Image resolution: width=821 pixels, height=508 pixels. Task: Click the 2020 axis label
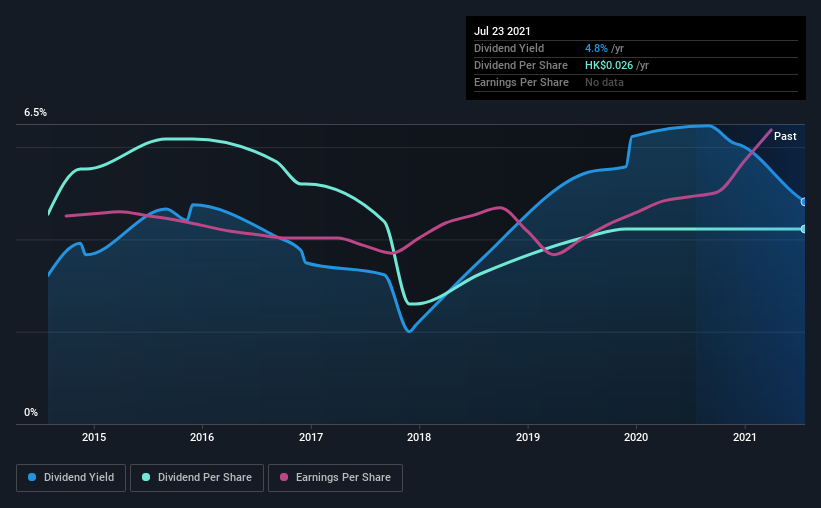(636, 437)
